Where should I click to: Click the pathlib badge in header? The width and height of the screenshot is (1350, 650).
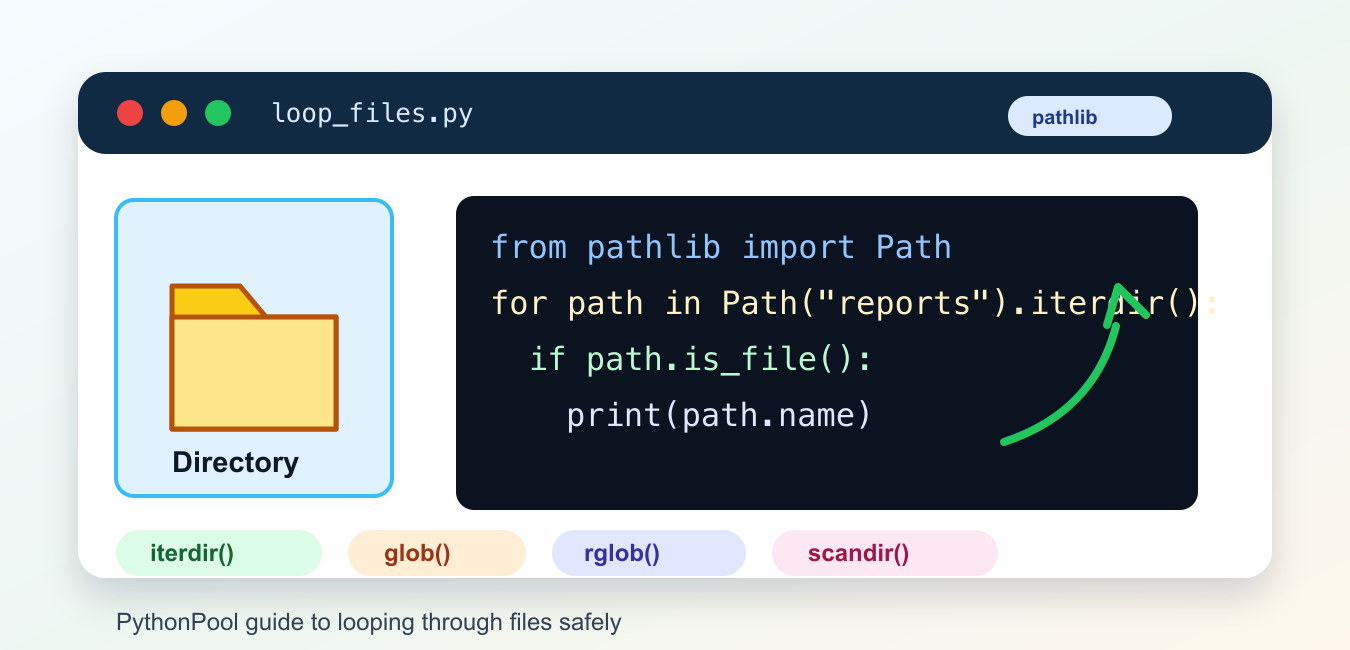1089,116
